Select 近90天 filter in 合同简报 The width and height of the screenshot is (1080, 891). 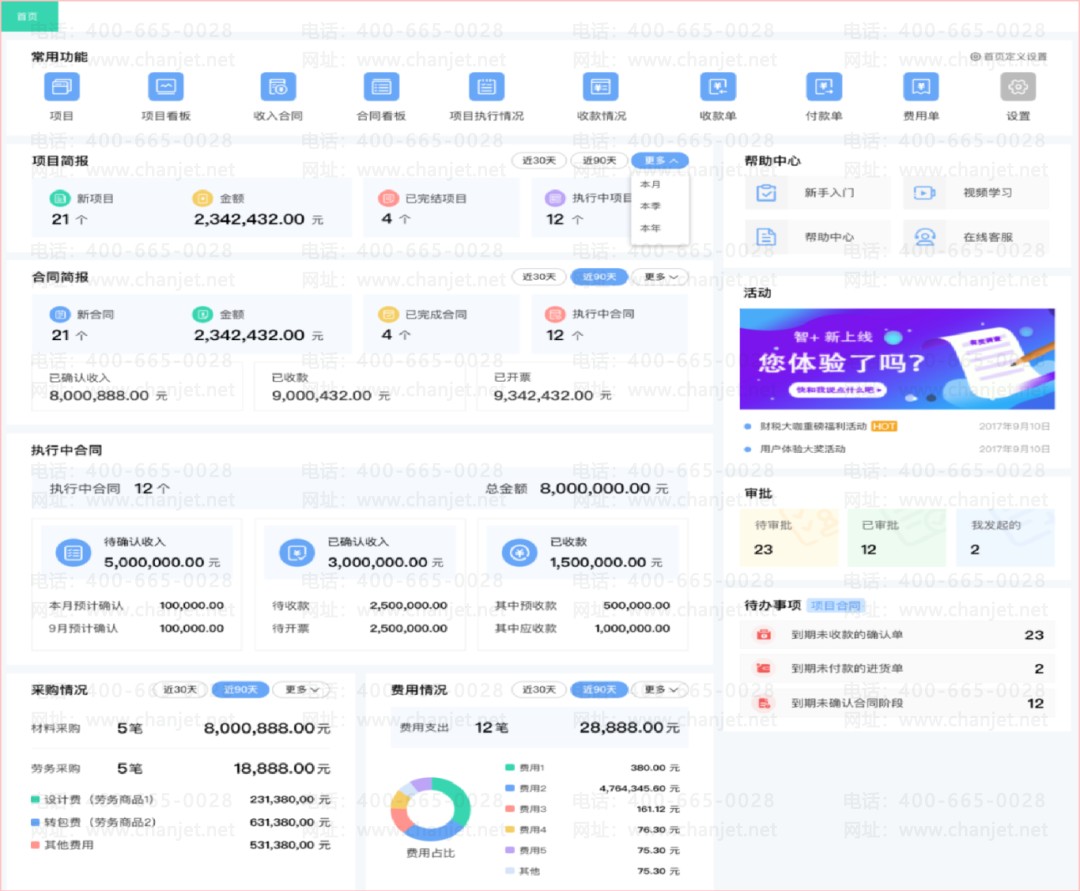point(599,277)
